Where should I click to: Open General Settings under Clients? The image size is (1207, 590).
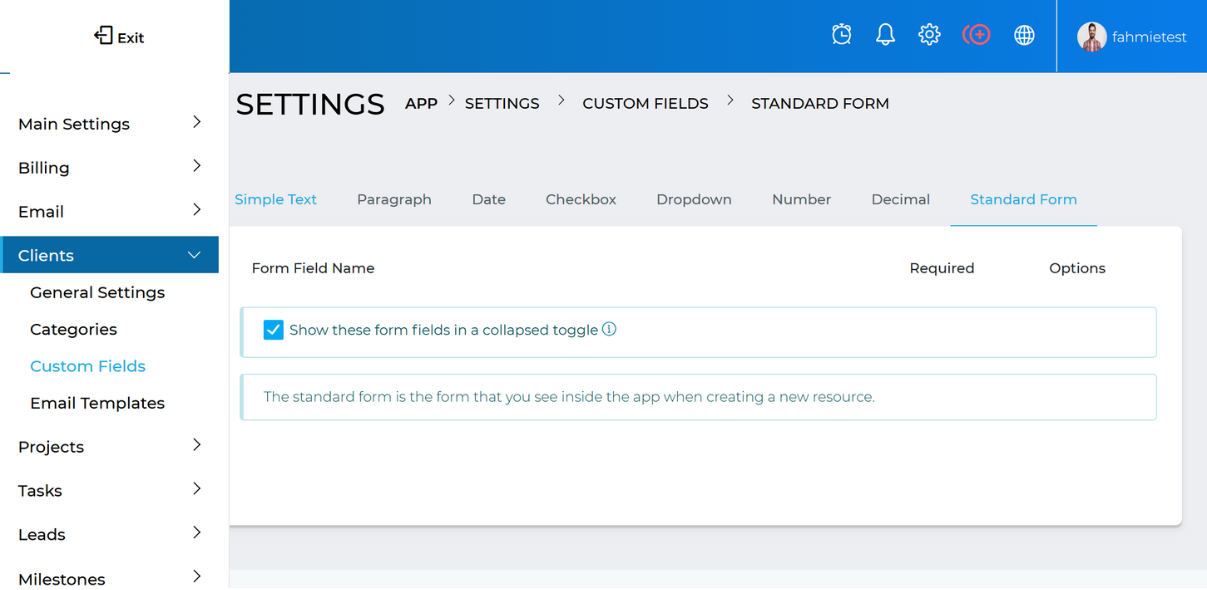97,293
